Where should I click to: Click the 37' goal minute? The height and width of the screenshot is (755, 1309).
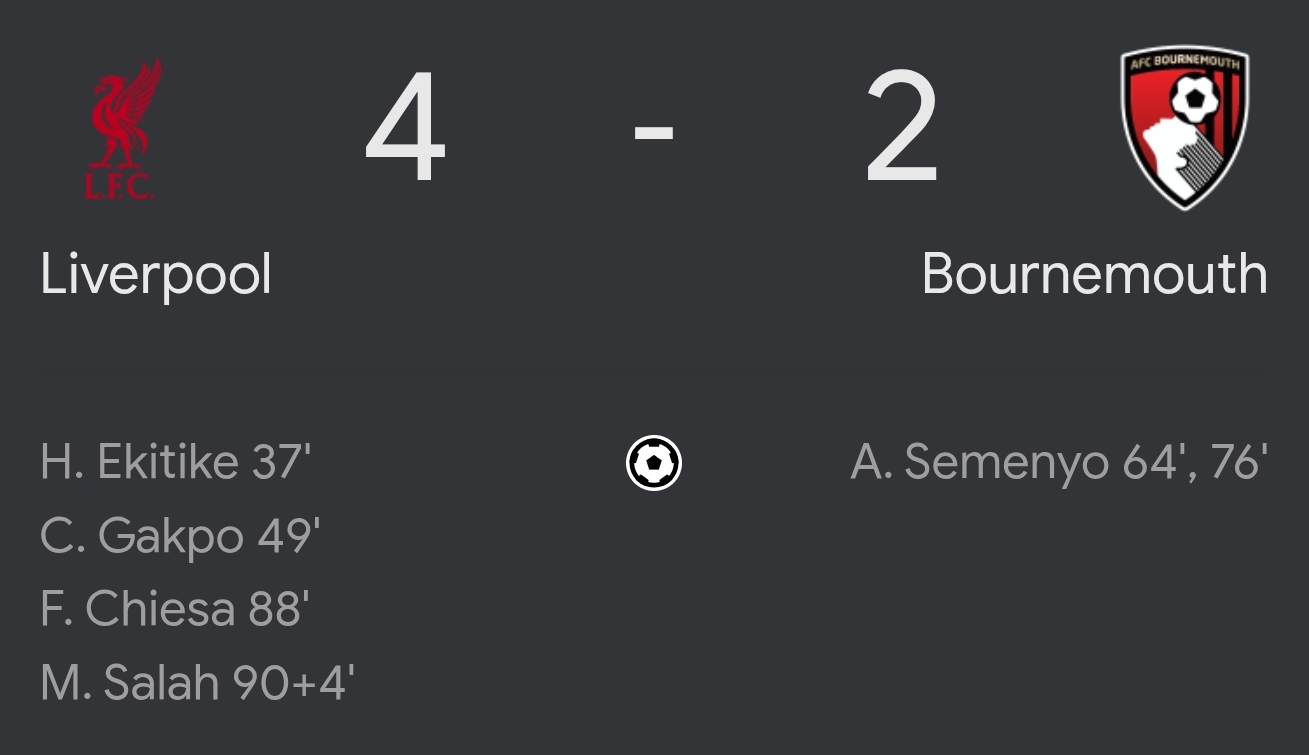tap(280, 463)
